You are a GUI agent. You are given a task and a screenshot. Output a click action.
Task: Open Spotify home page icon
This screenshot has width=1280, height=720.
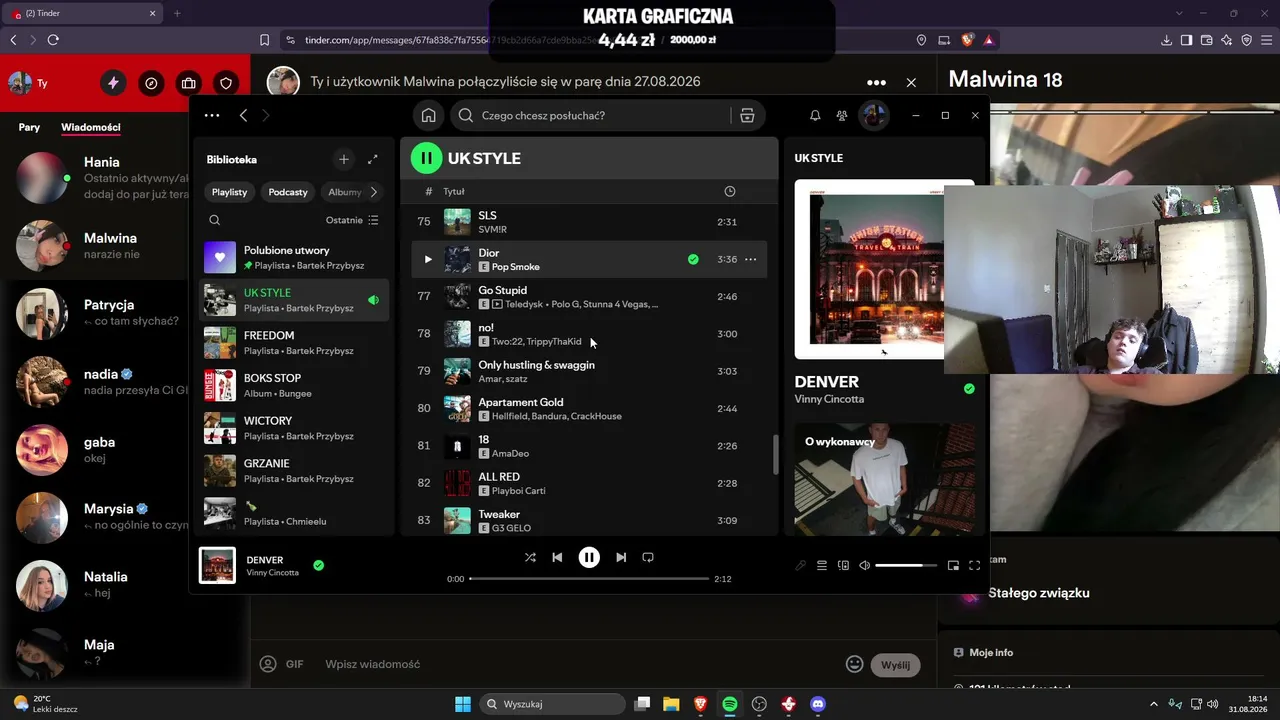[x=428, y=115]
